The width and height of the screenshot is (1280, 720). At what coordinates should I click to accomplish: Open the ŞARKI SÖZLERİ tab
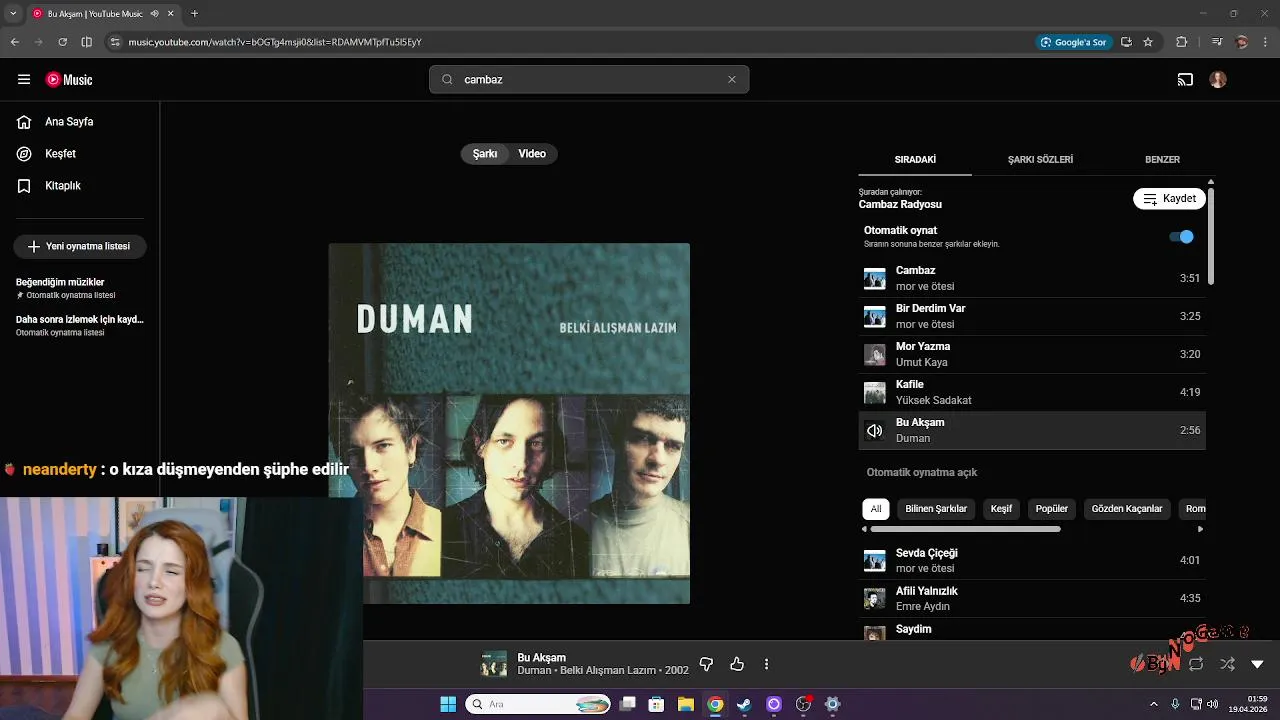click(x=1040, y=160)
